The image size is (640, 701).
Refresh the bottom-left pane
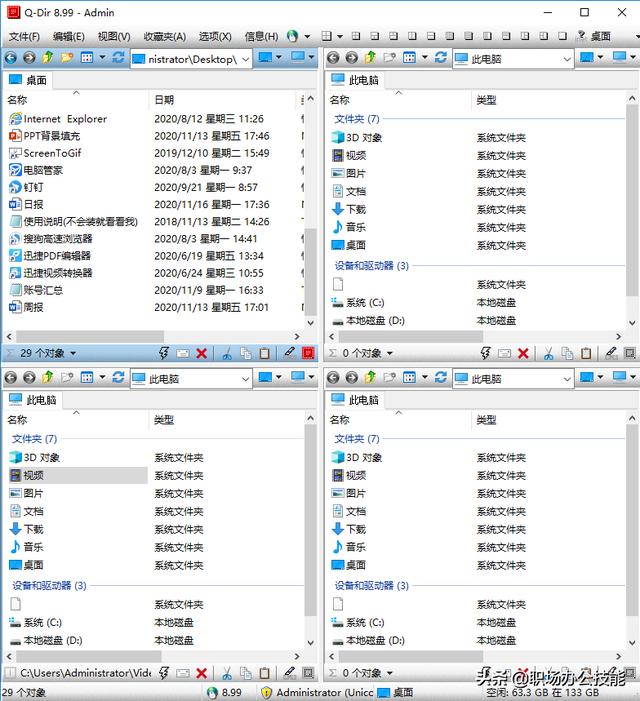click(x=118, y=377)
